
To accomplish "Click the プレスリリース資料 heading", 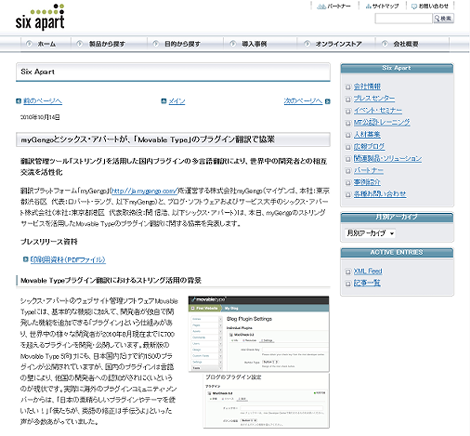I will (49, 242).
